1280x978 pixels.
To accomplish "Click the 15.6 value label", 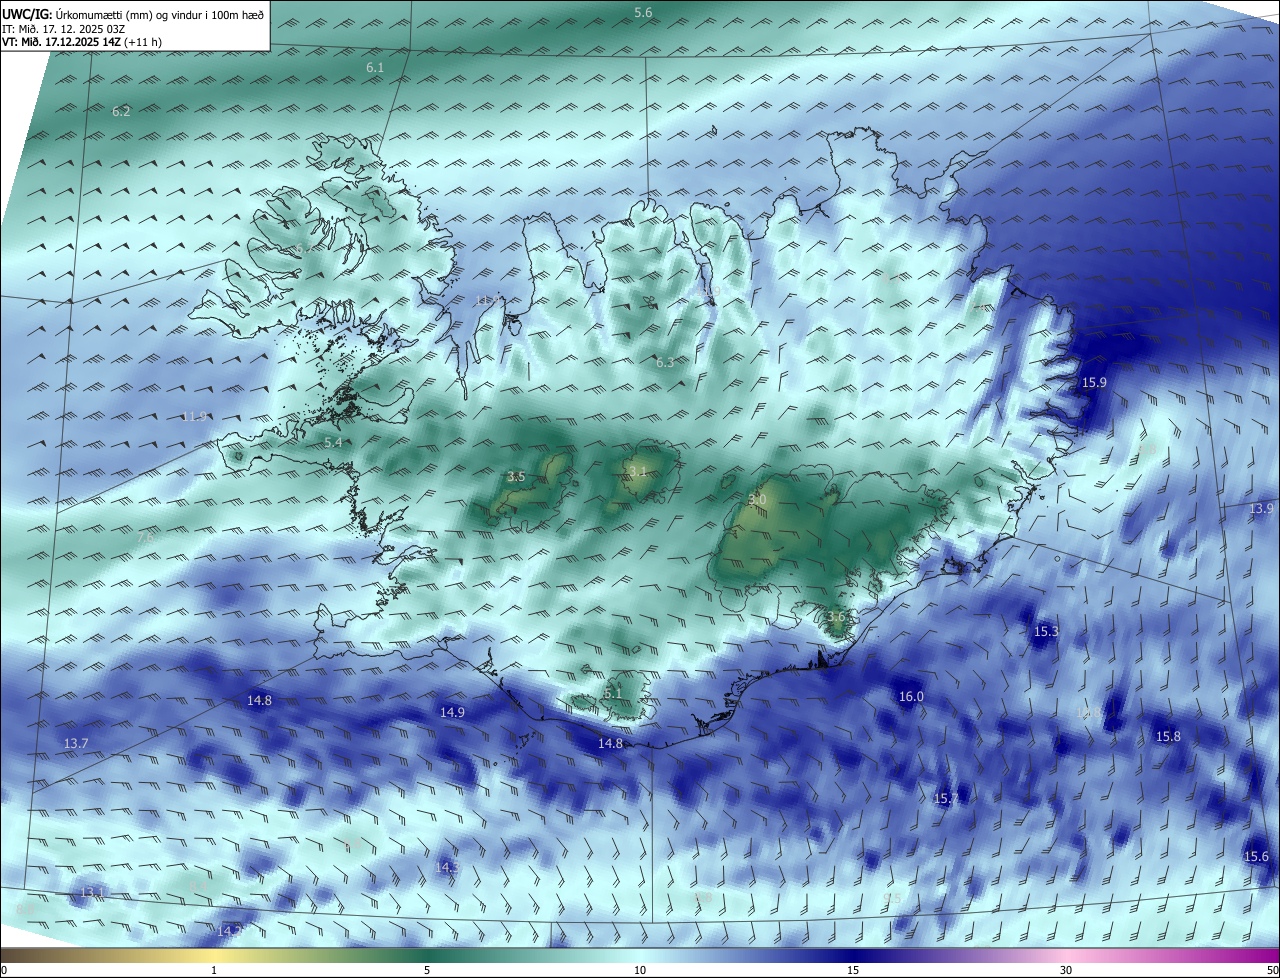I will click(1256, 856).
